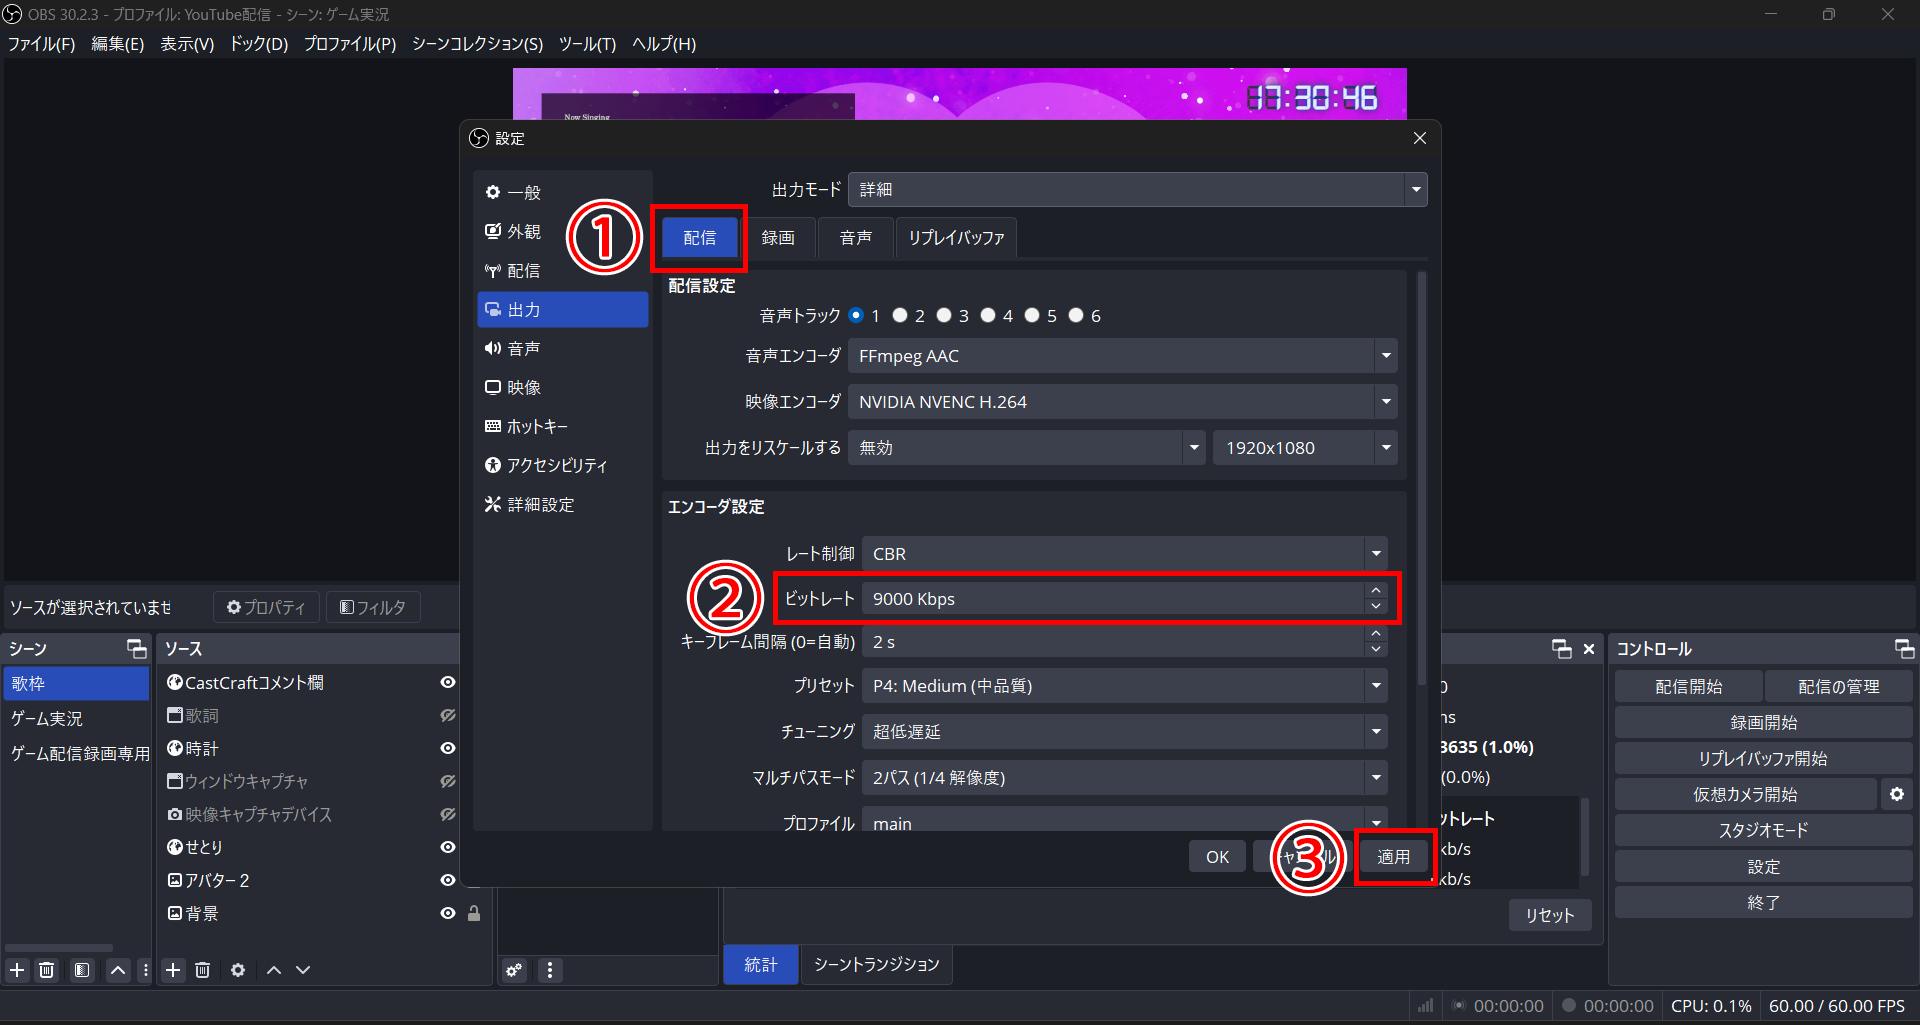Close the stats dock with X
The width and height of the screenshot is (1920, 1025).
click(1589, 649)
